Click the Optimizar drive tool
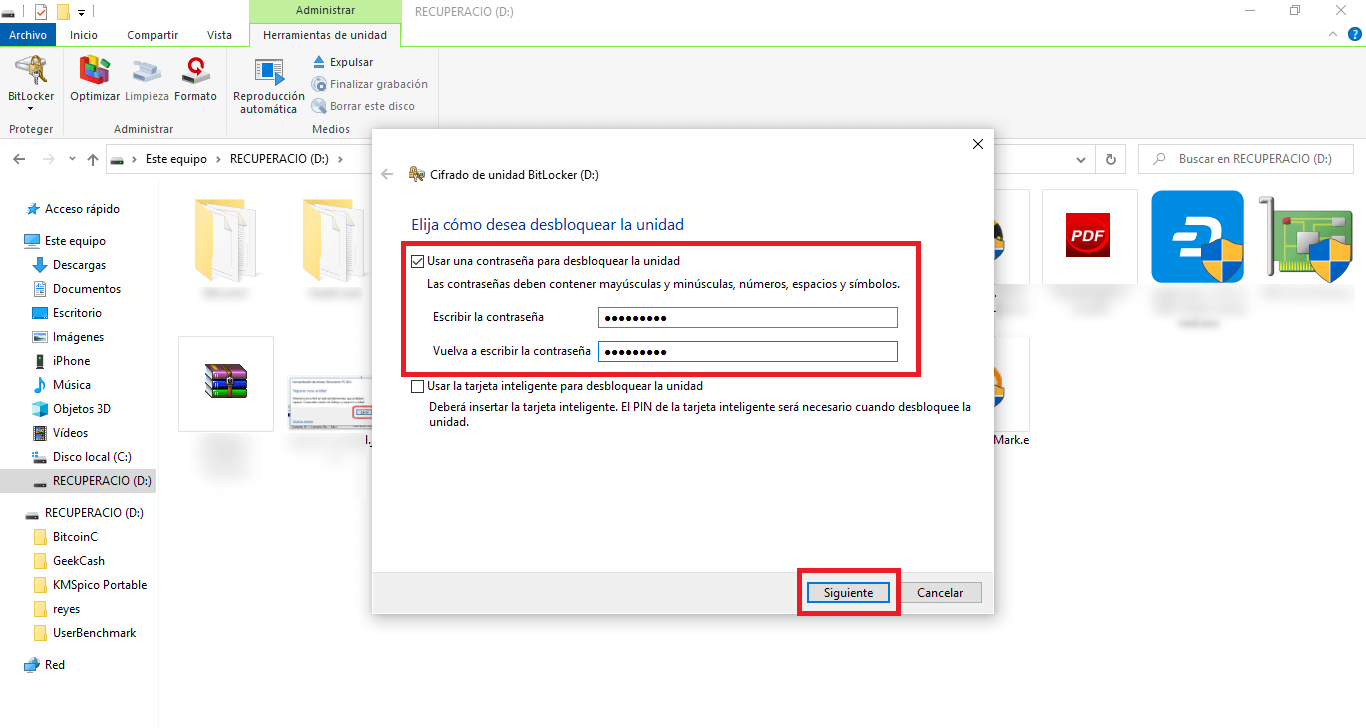The width and height of the screenshot is (1366, 728). [x=95, y=79]
